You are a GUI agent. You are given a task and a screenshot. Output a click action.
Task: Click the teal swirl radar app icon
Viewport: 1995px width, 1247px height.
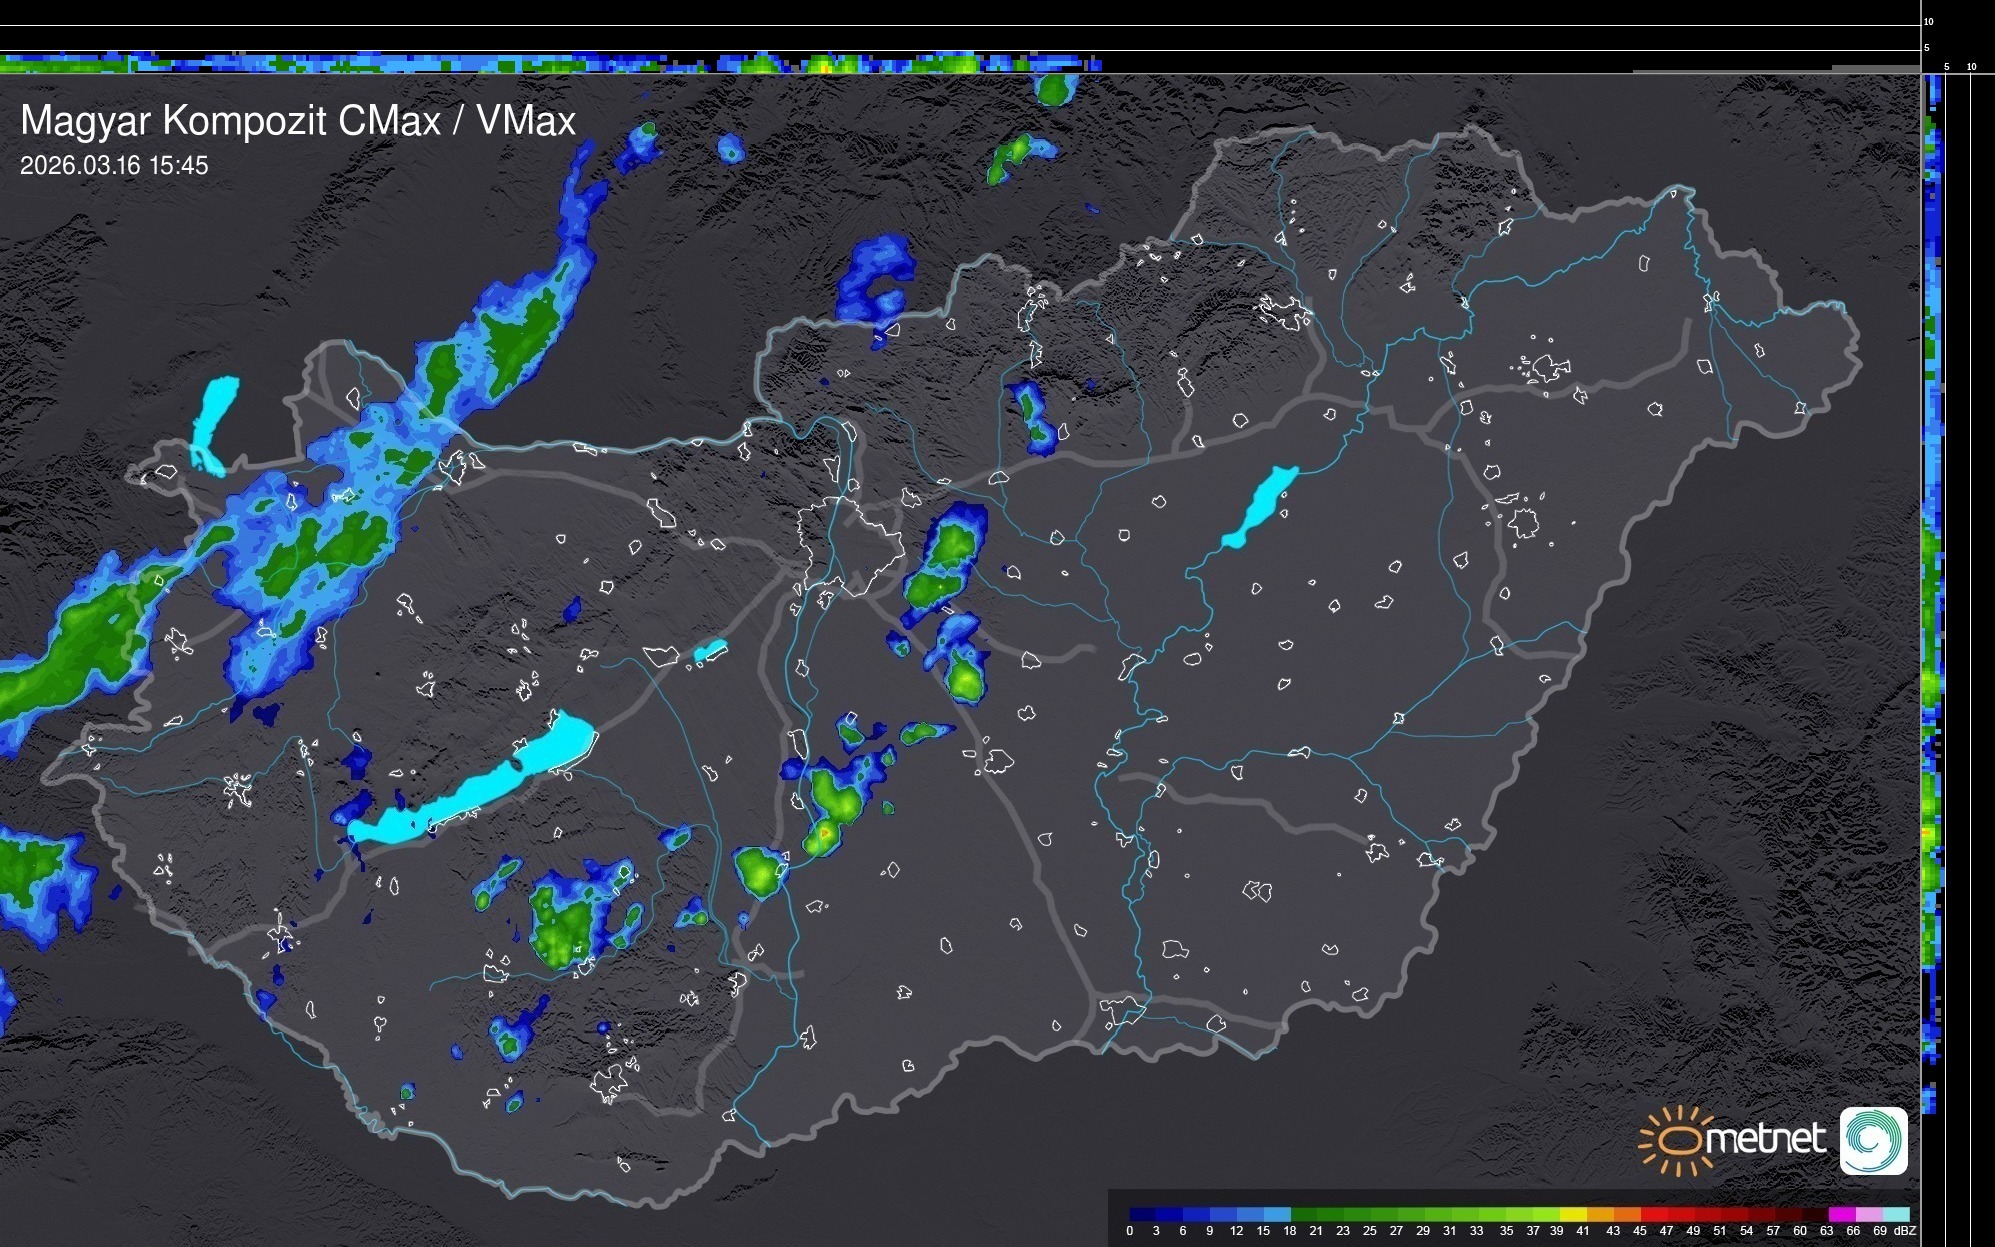click(x=1873, y=1140)
